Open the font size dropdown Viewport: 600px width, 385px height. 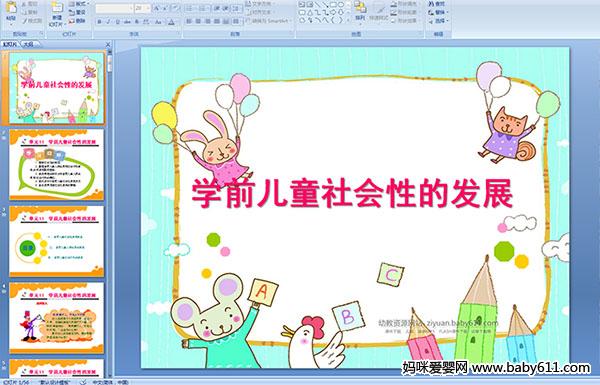[x=148, y=8]
